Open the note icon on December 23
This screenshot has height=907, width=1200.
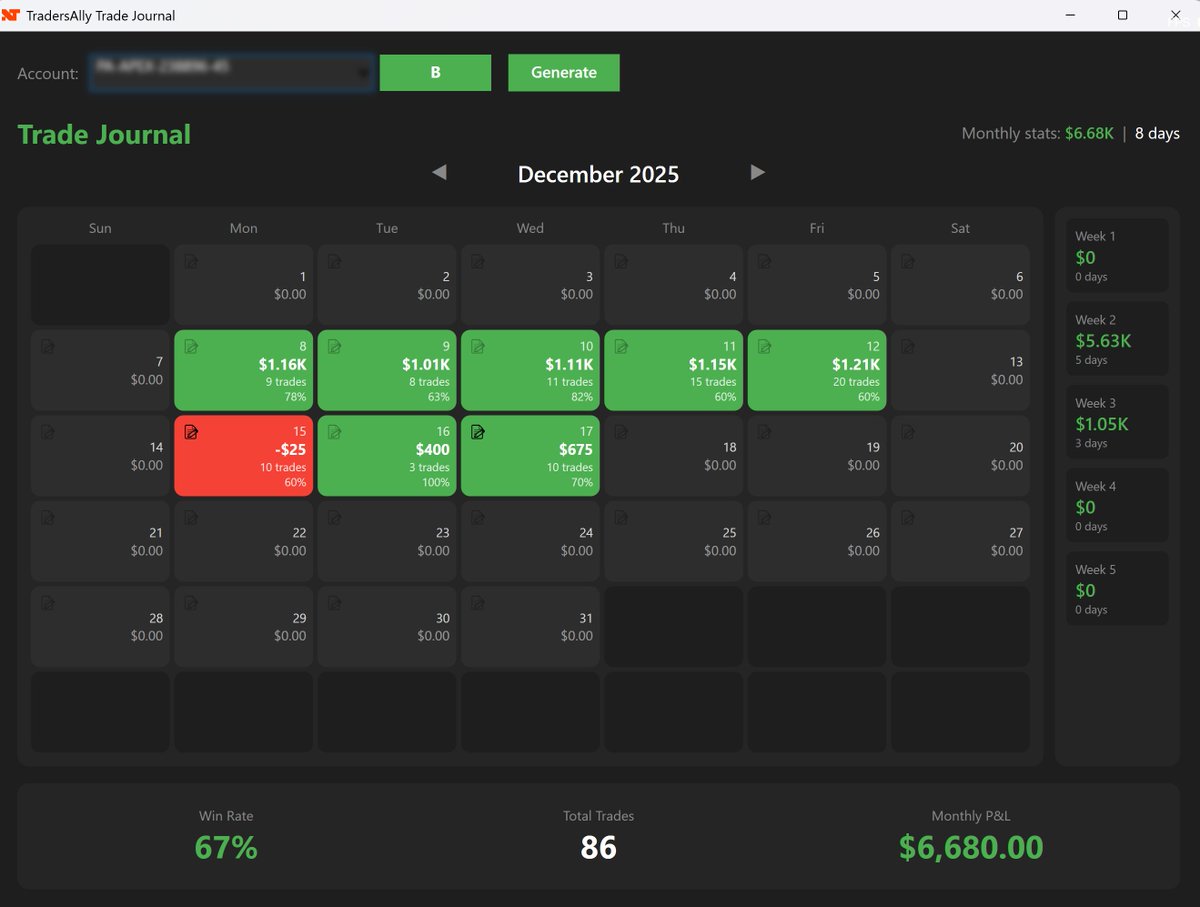pyautogui.click(x=335, y=518)
